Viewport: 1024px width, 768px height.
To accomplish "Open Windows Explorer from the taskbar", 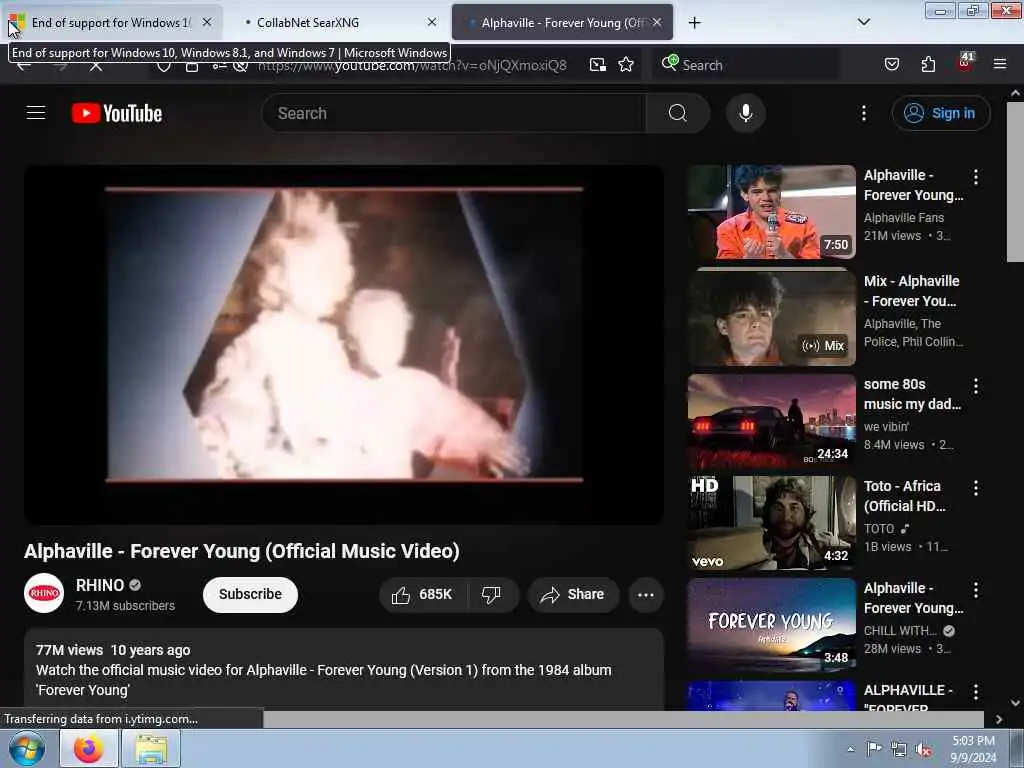I will [x=152, y=748].
